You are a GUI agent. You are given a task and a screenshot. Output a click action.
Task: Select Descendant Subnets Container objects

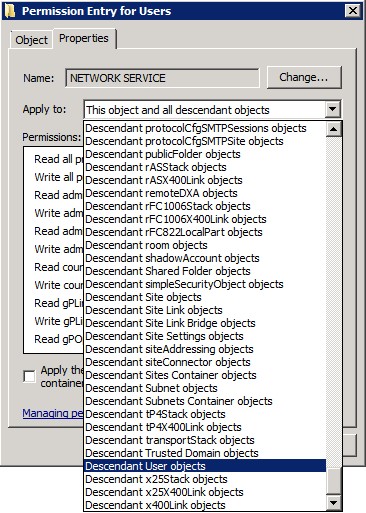click(205, 401)
